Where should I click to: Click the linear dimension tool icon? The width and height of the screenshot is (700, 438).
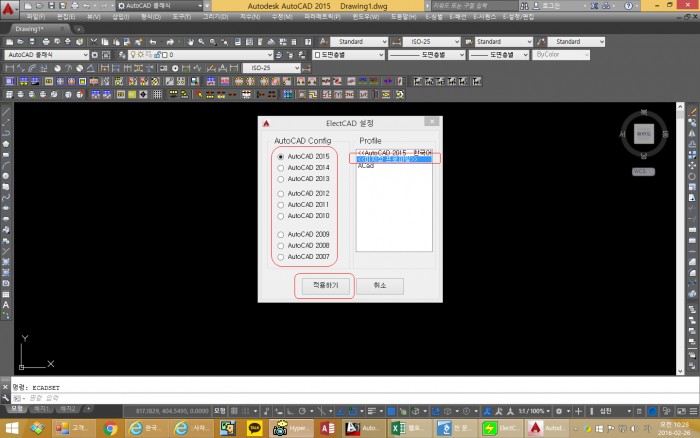click(9, 68)
